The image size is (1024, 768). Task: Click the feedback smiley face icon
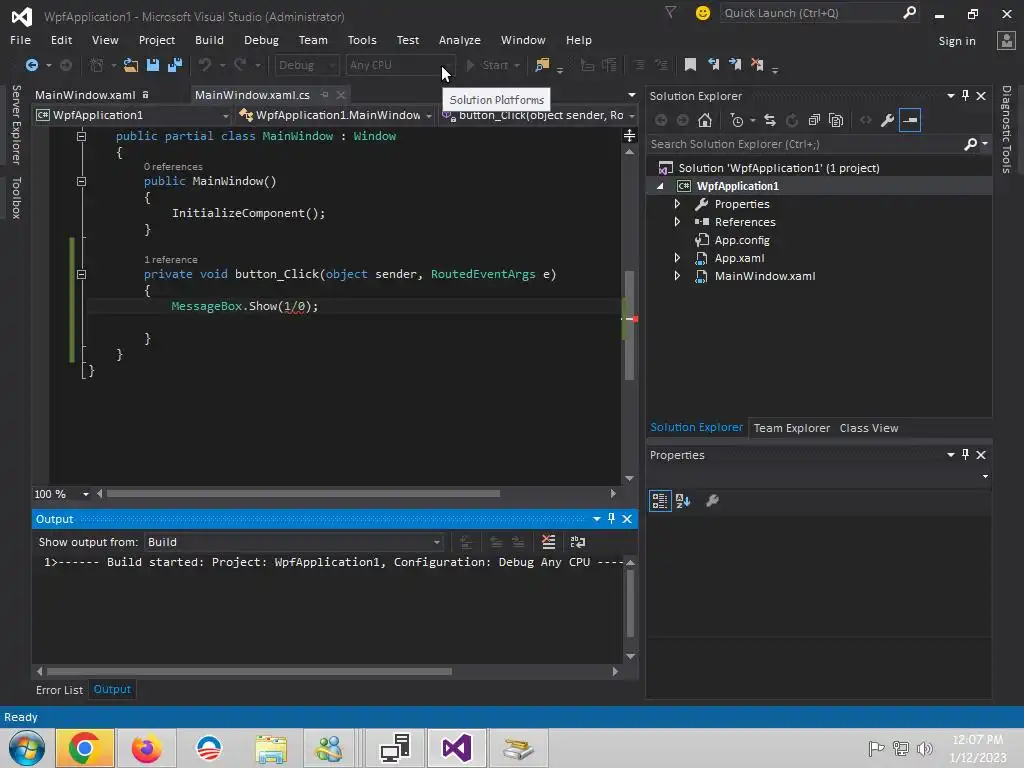pos(703,13)
